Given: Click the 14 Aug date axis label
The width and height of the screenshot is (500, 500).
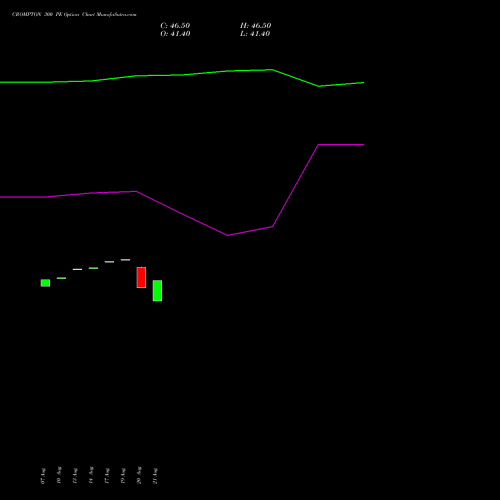Looking at the screenshot, I should coord(91,475).
